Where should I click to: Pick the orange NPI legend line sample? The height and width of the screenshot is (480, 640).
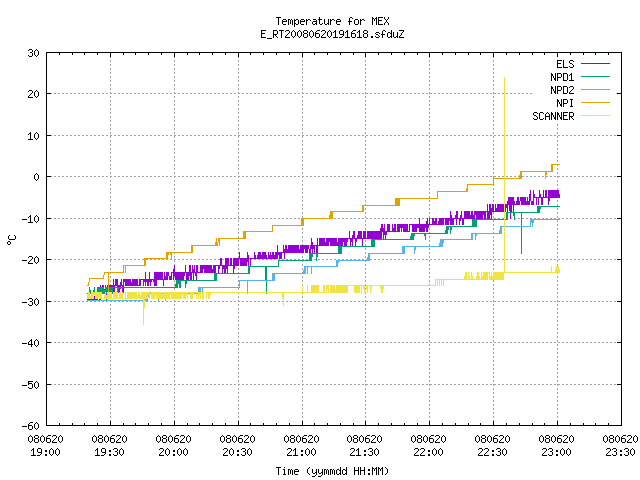point(595,103)
